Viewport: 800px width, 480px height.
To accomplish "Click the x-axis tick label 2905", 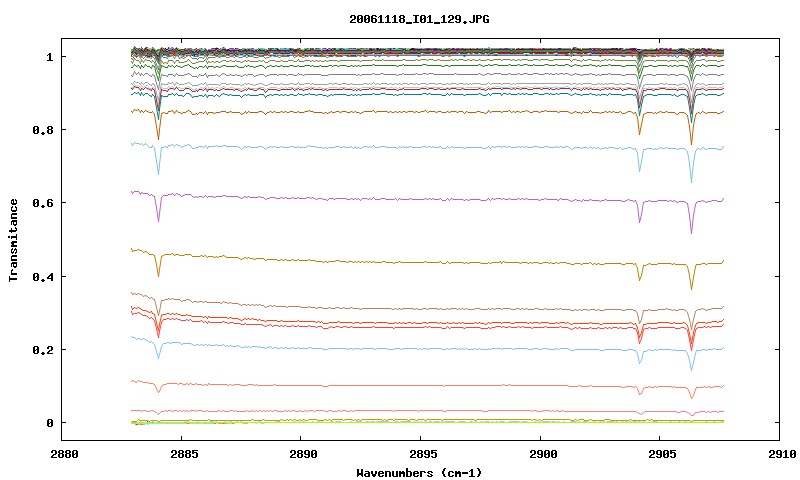I will [x=662, y=454].
